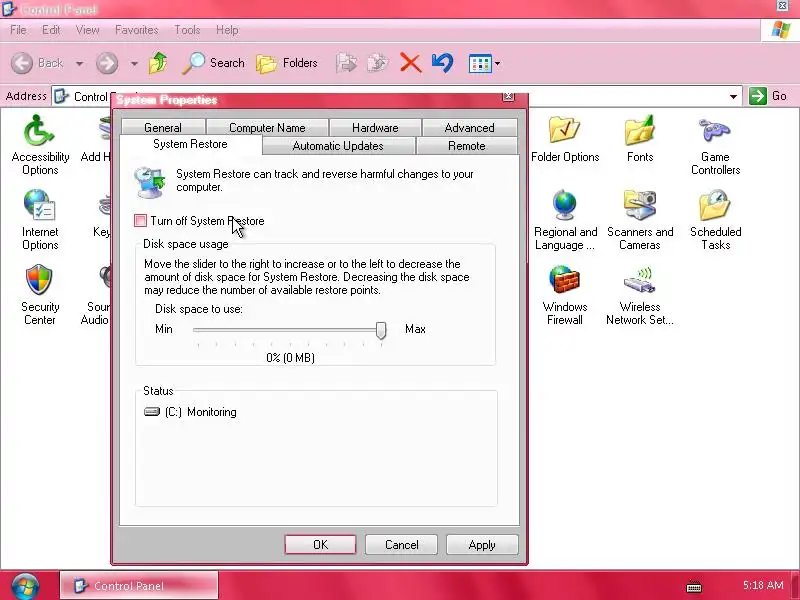Click Cancel in System Properties
The width and height of the screenshot is (800, 600).
[402, 544]
